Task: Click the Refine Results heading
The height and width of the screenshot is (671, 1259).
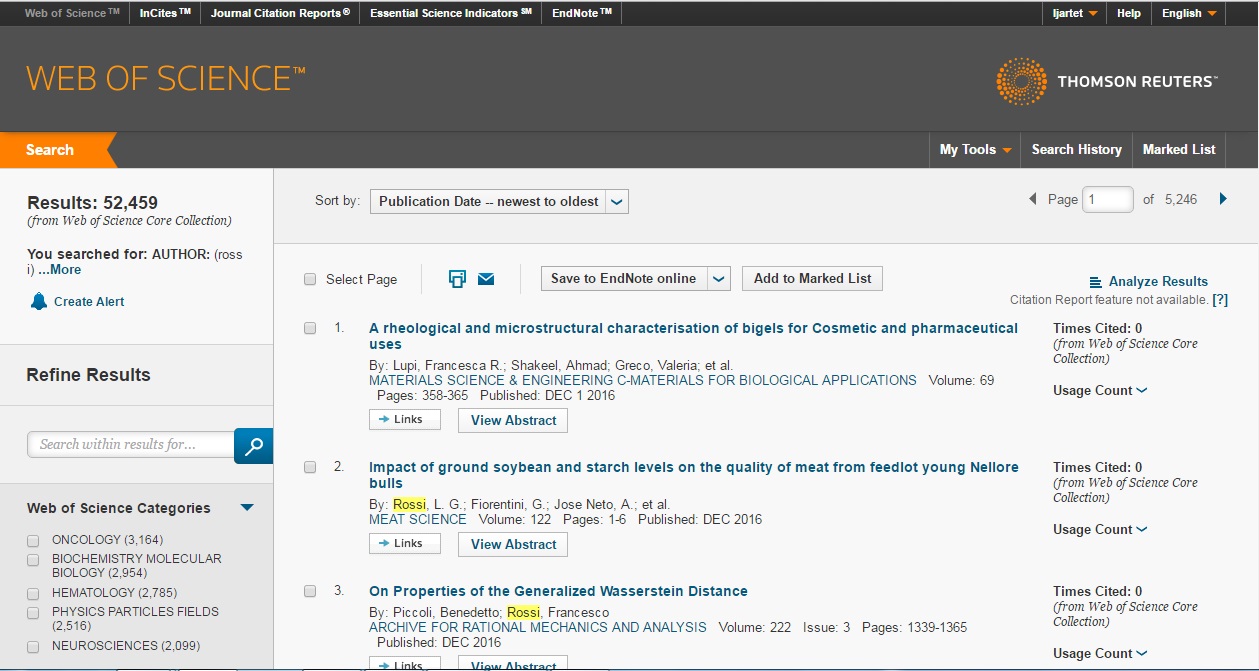Action: pyautogui.click(x=88, y=375)
